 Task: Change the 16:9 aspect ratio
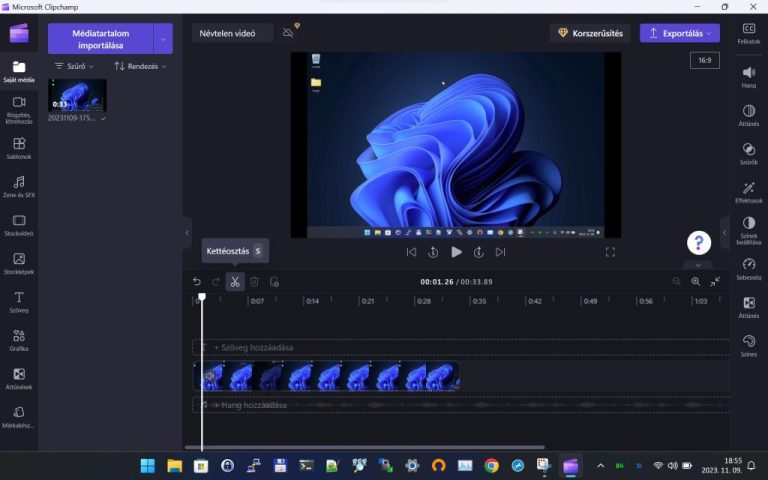pyautogui.click(x=704, y=60)
